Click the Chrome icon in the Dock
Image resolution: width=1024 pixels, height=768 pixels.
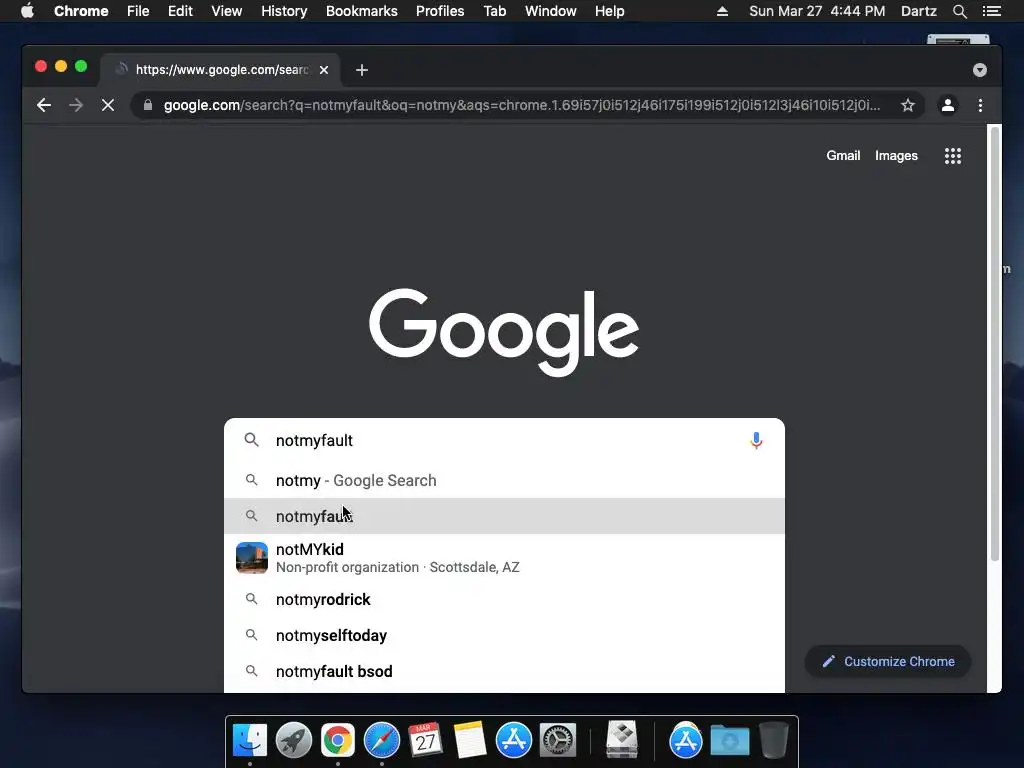pos(338,740)
